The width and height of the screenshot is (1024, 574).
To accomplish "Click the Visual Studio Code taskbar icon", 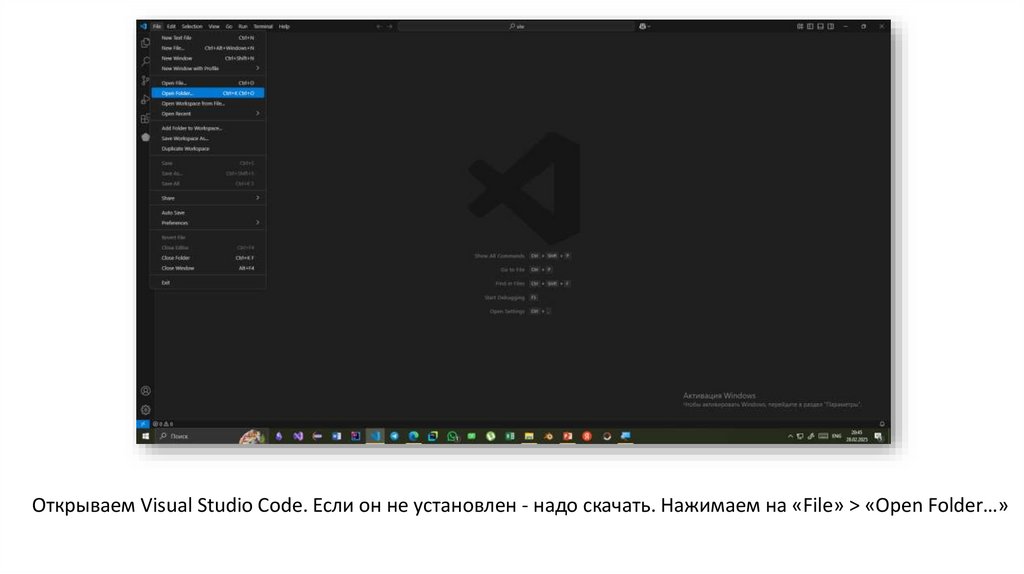I will click(375, 436).
